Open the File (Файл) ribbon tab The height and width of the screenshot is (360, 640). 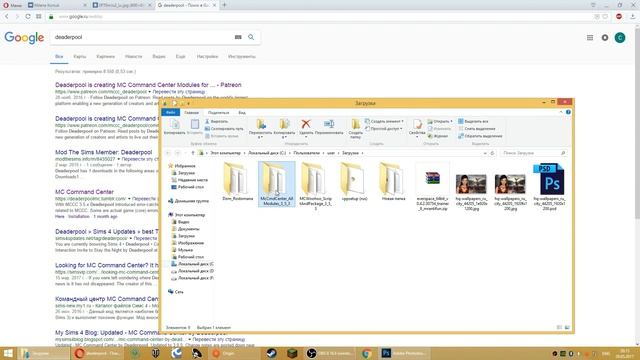tap(171, 112)
